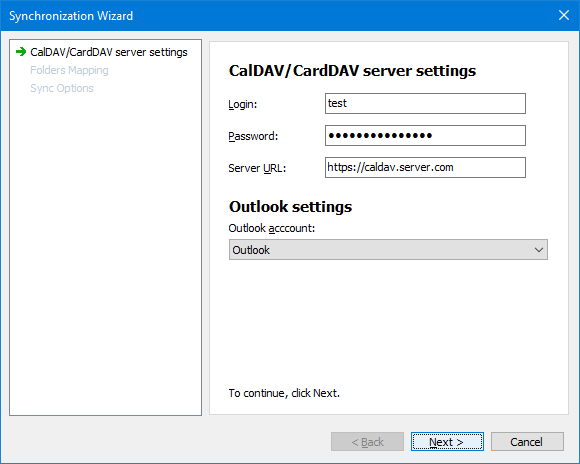Close the Synchronization Wizard window
Viewport: 580px width, 464px height.
coord(564,15)
